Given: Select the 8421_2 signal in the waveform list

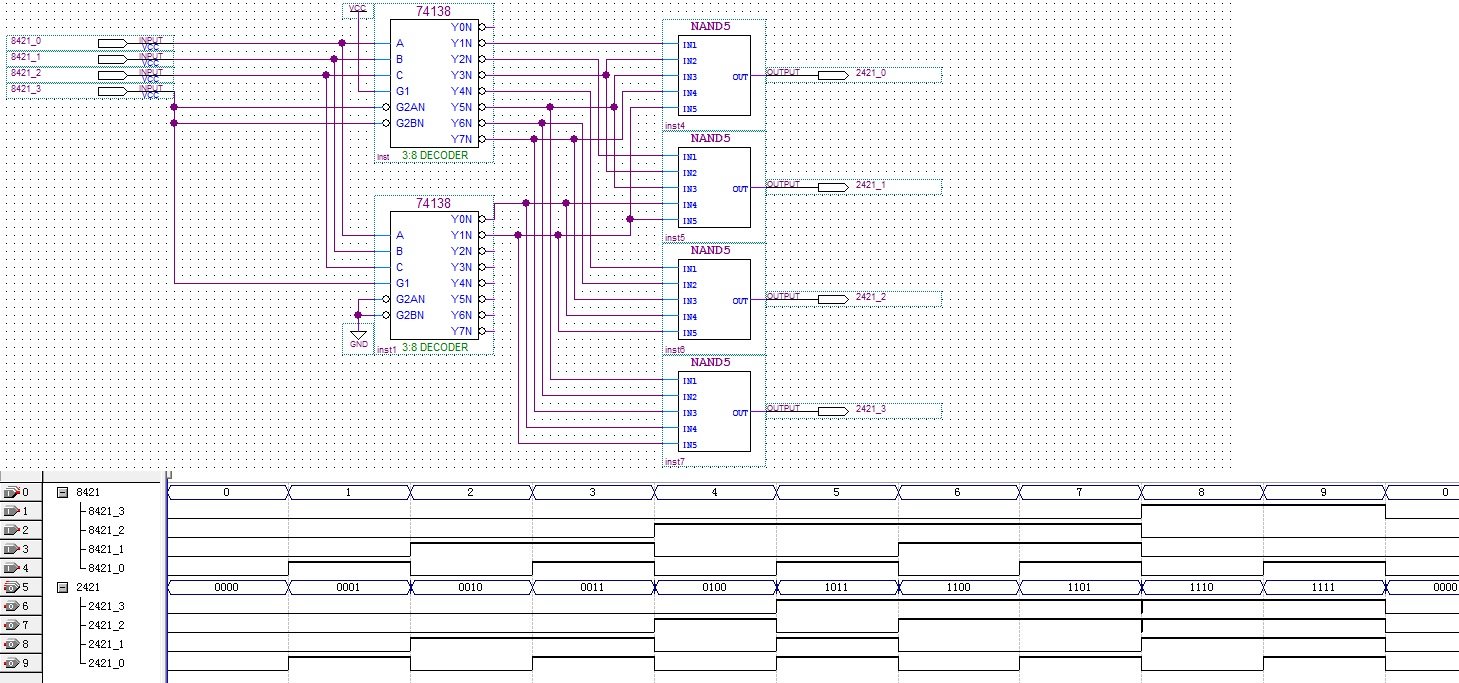Looking at the screenshot, I should click(x=107, y=530).
